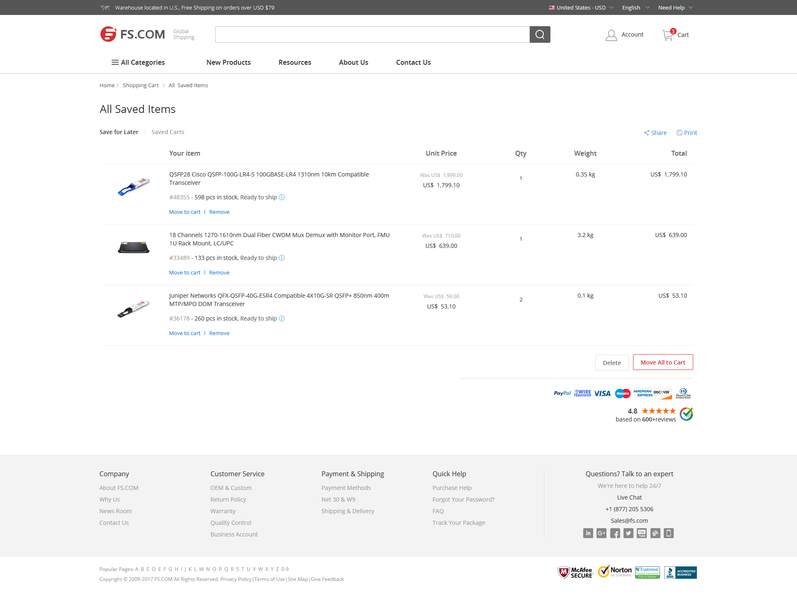The height and width of the screenshot is (600, 797).
Task: Click stock info icon for item #48355
Action: [282, 197]
